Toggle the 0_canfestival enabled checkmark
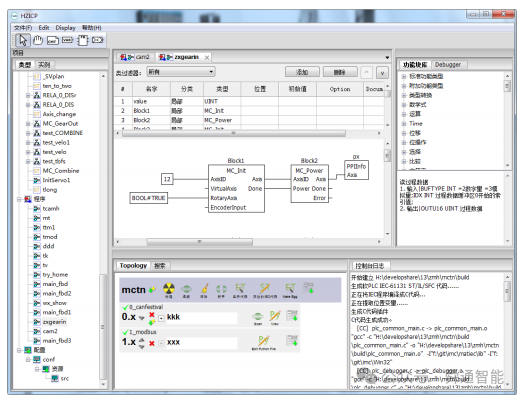The height and width of the screenshot is (398, 521). tap(125, 307)
